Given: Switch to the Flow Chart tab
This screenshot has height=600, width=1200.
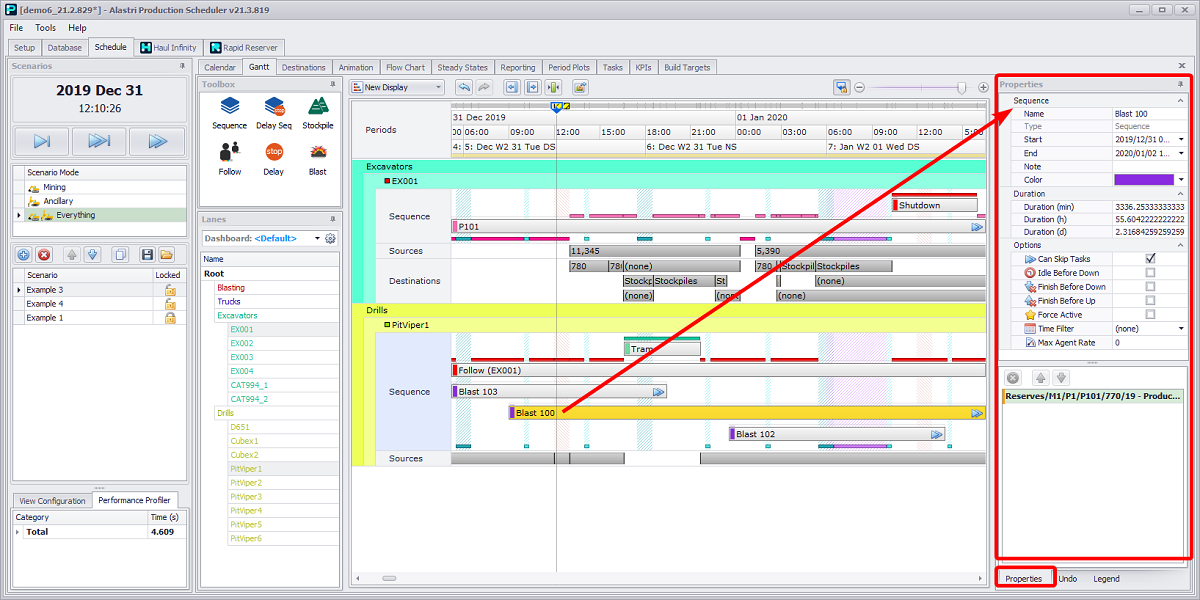Looking at the screenshot, I should tap(405, 68).
